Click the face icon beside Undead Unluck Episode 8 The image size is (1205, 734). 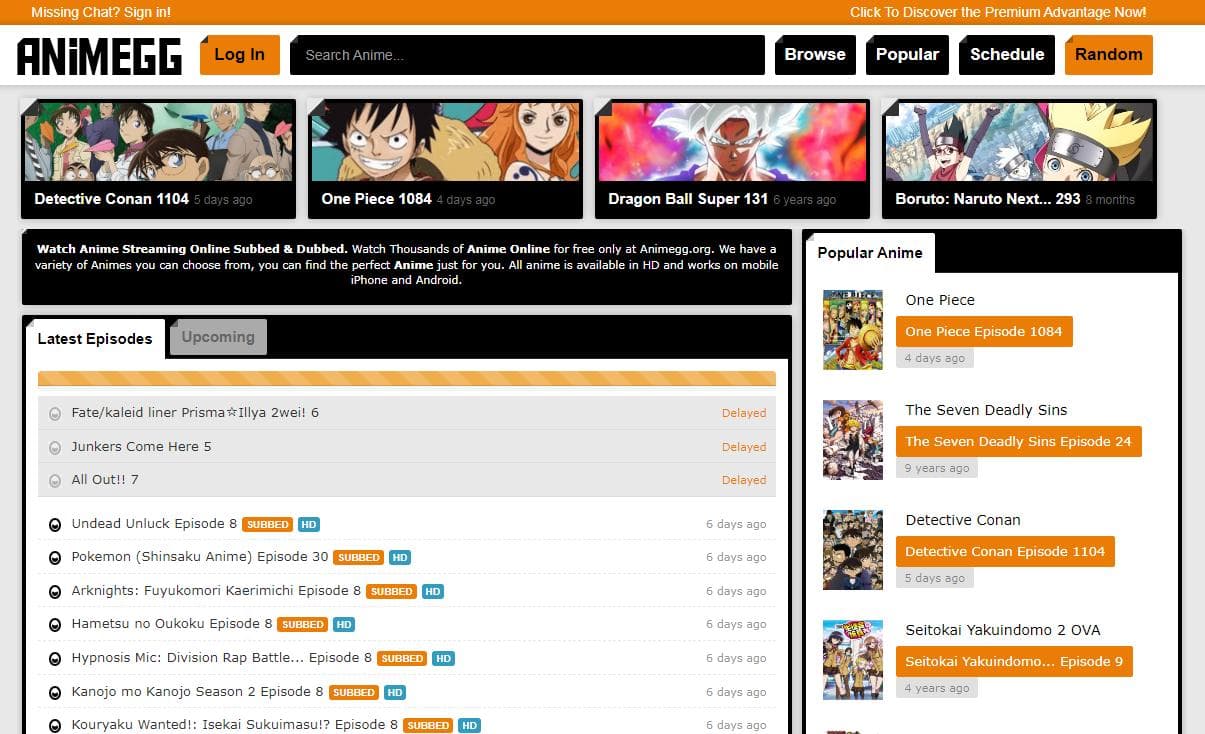[55, 524]
